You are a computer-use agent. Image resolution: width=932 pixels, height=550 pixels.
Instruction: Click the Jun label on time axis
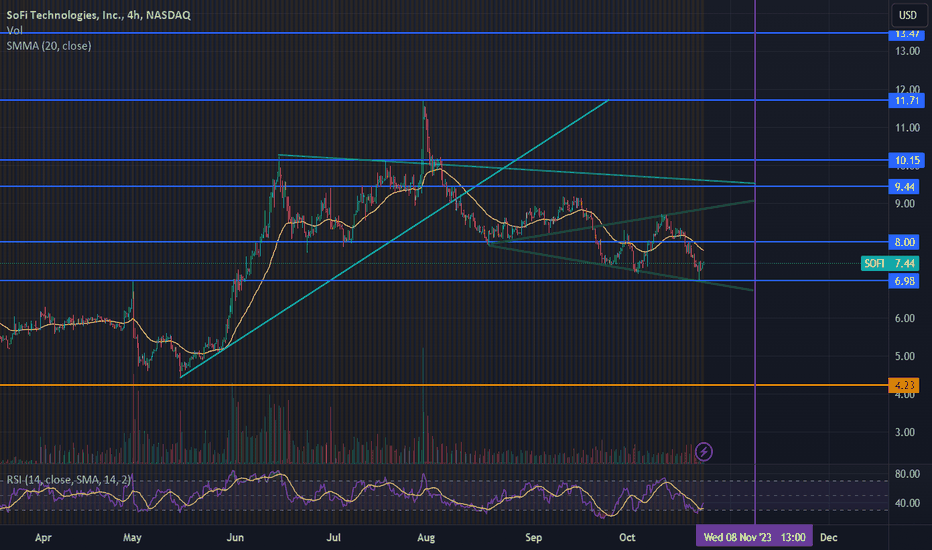235,538
